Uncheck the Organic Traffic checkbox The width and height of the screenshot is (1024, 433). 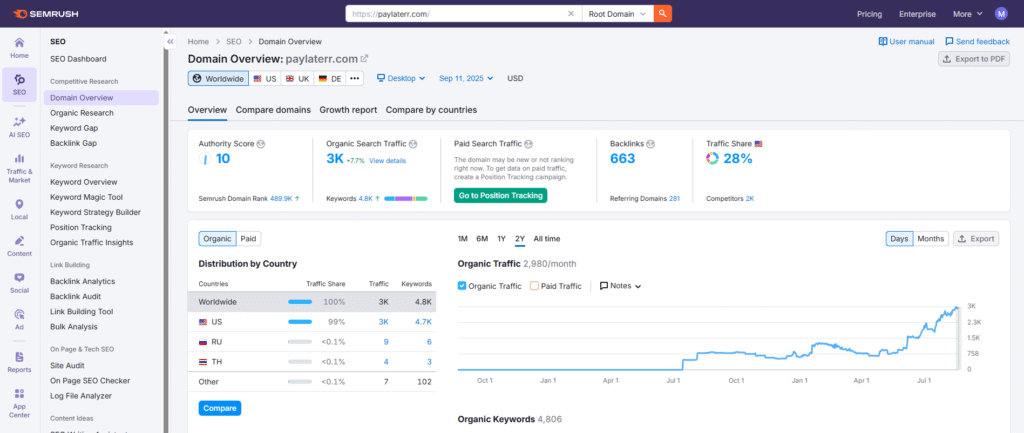pyautogui.click(x=462, y=286)
